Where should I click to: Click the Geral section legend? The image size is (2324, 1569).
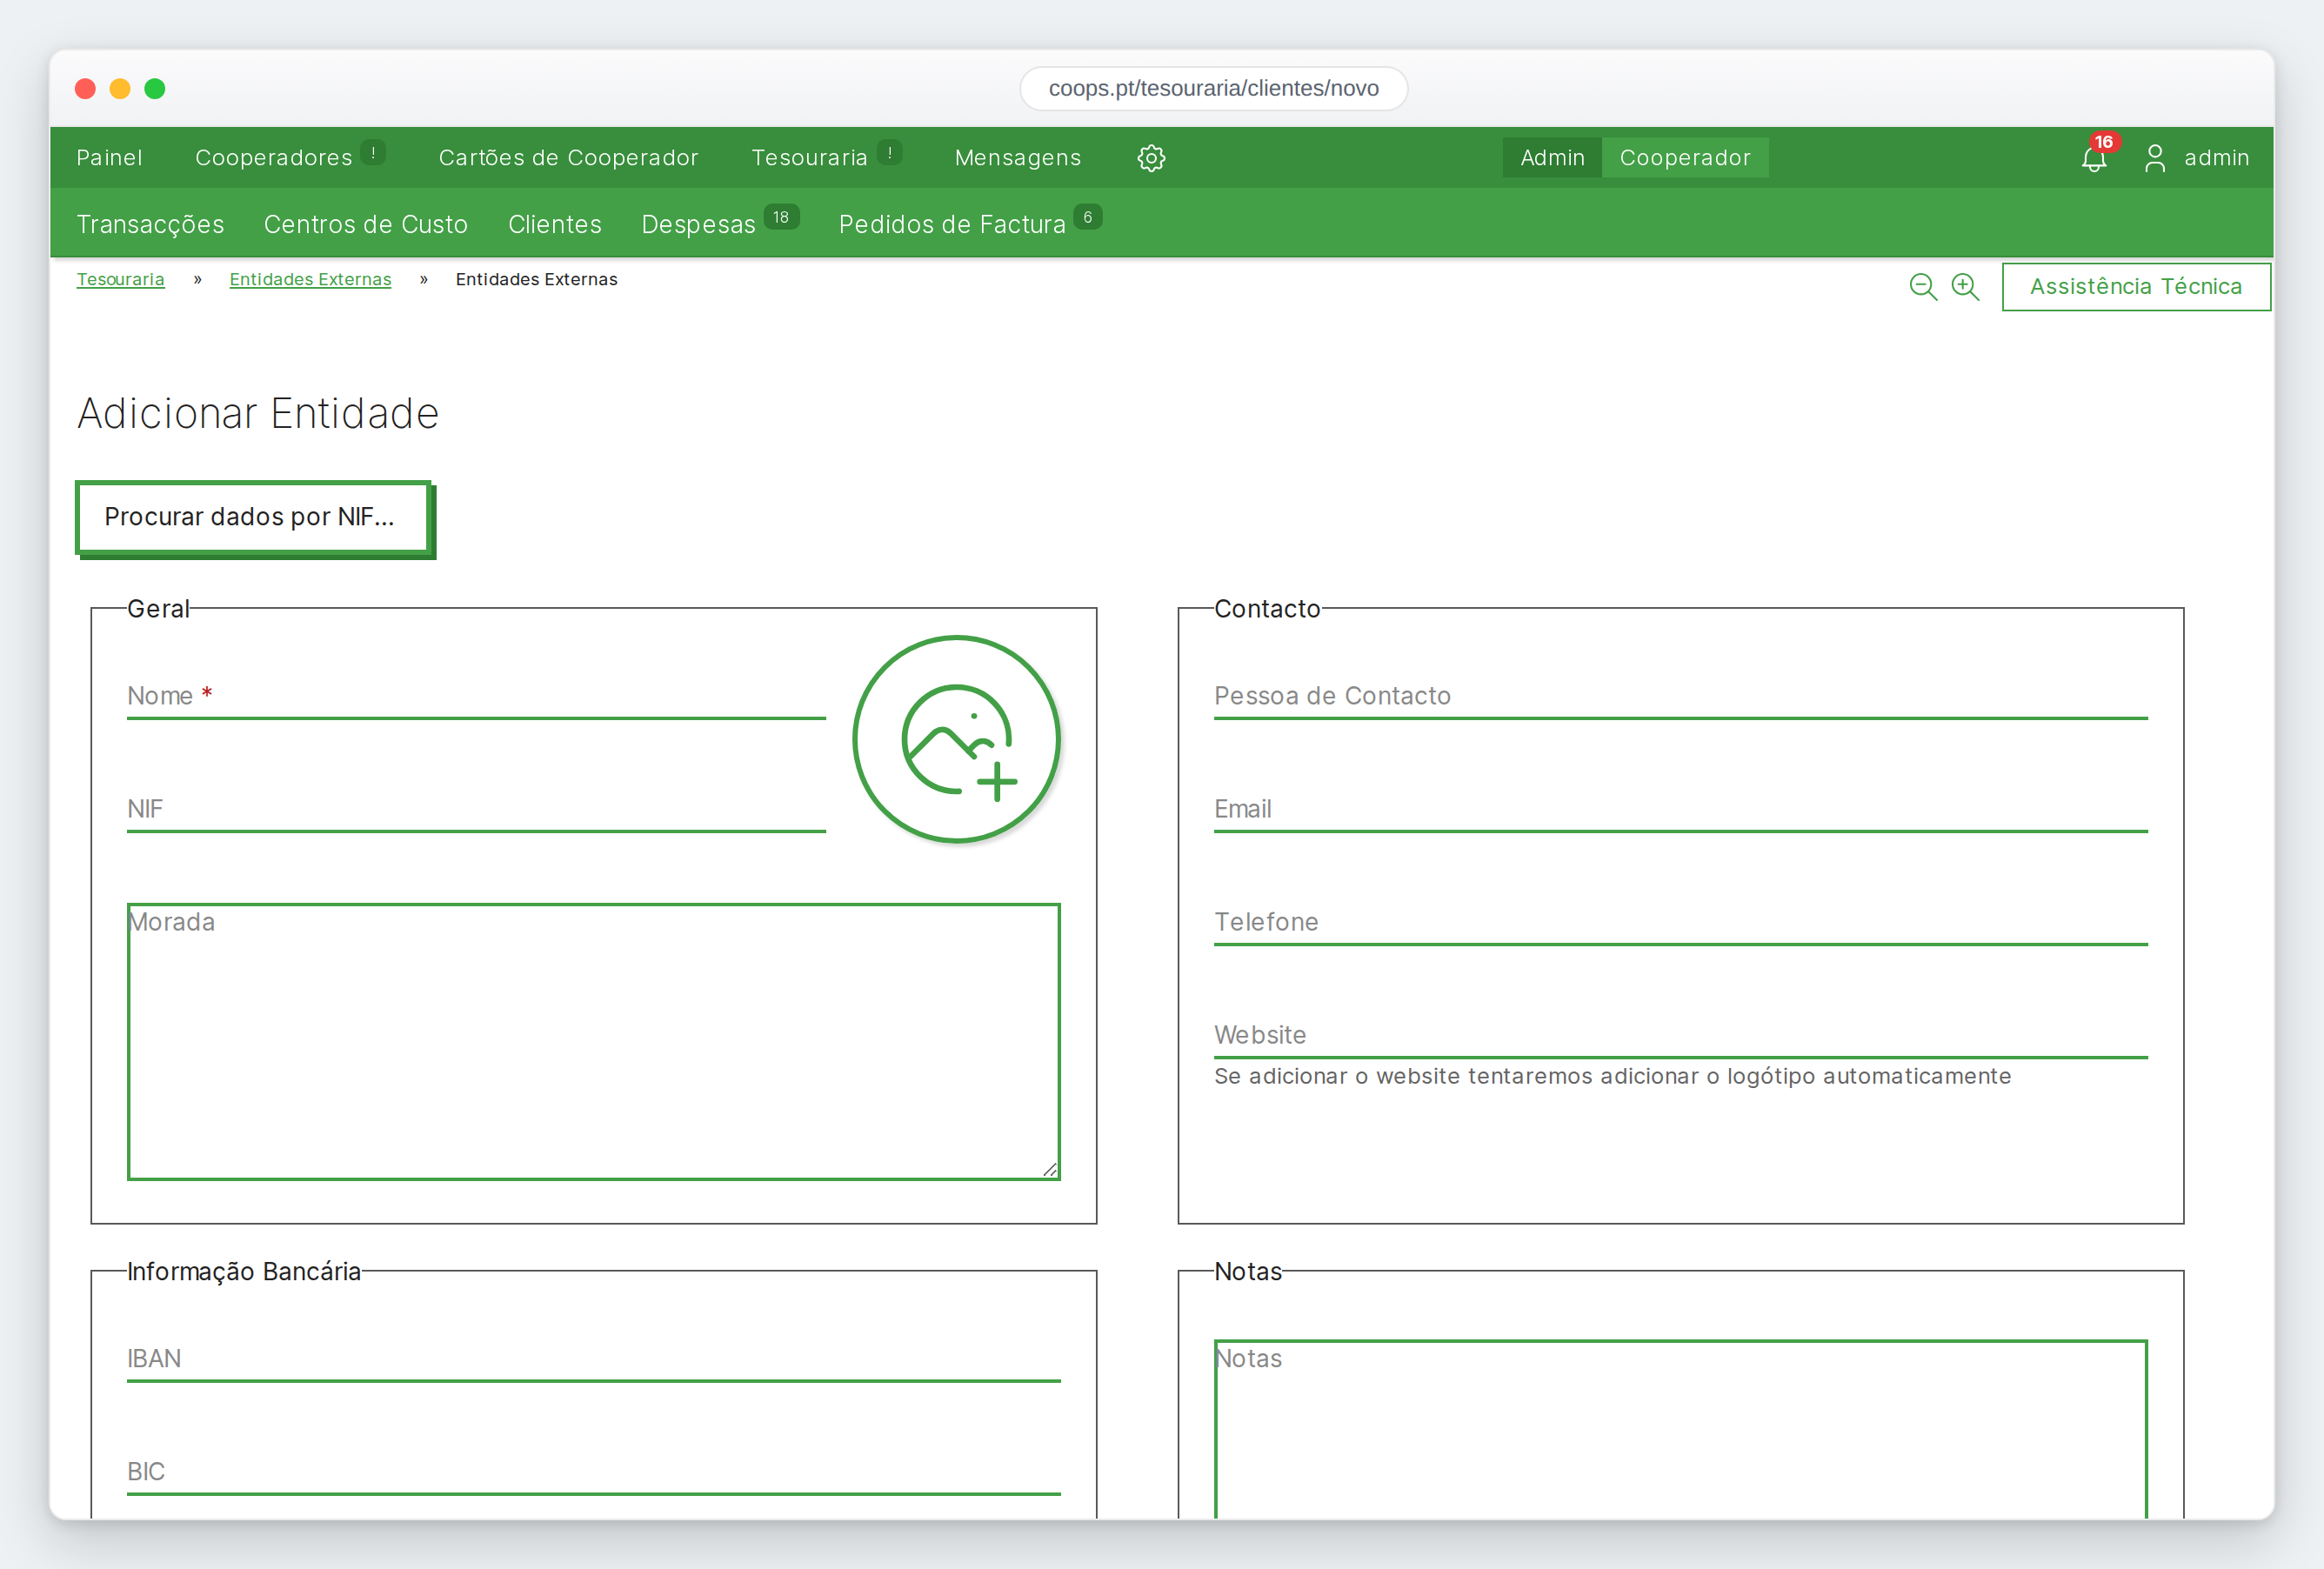tap(158, 609)
